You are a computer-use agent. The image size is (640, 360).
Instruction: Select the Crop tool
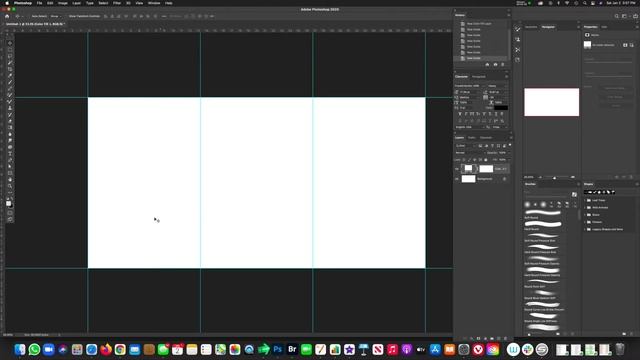pos(10,69)
